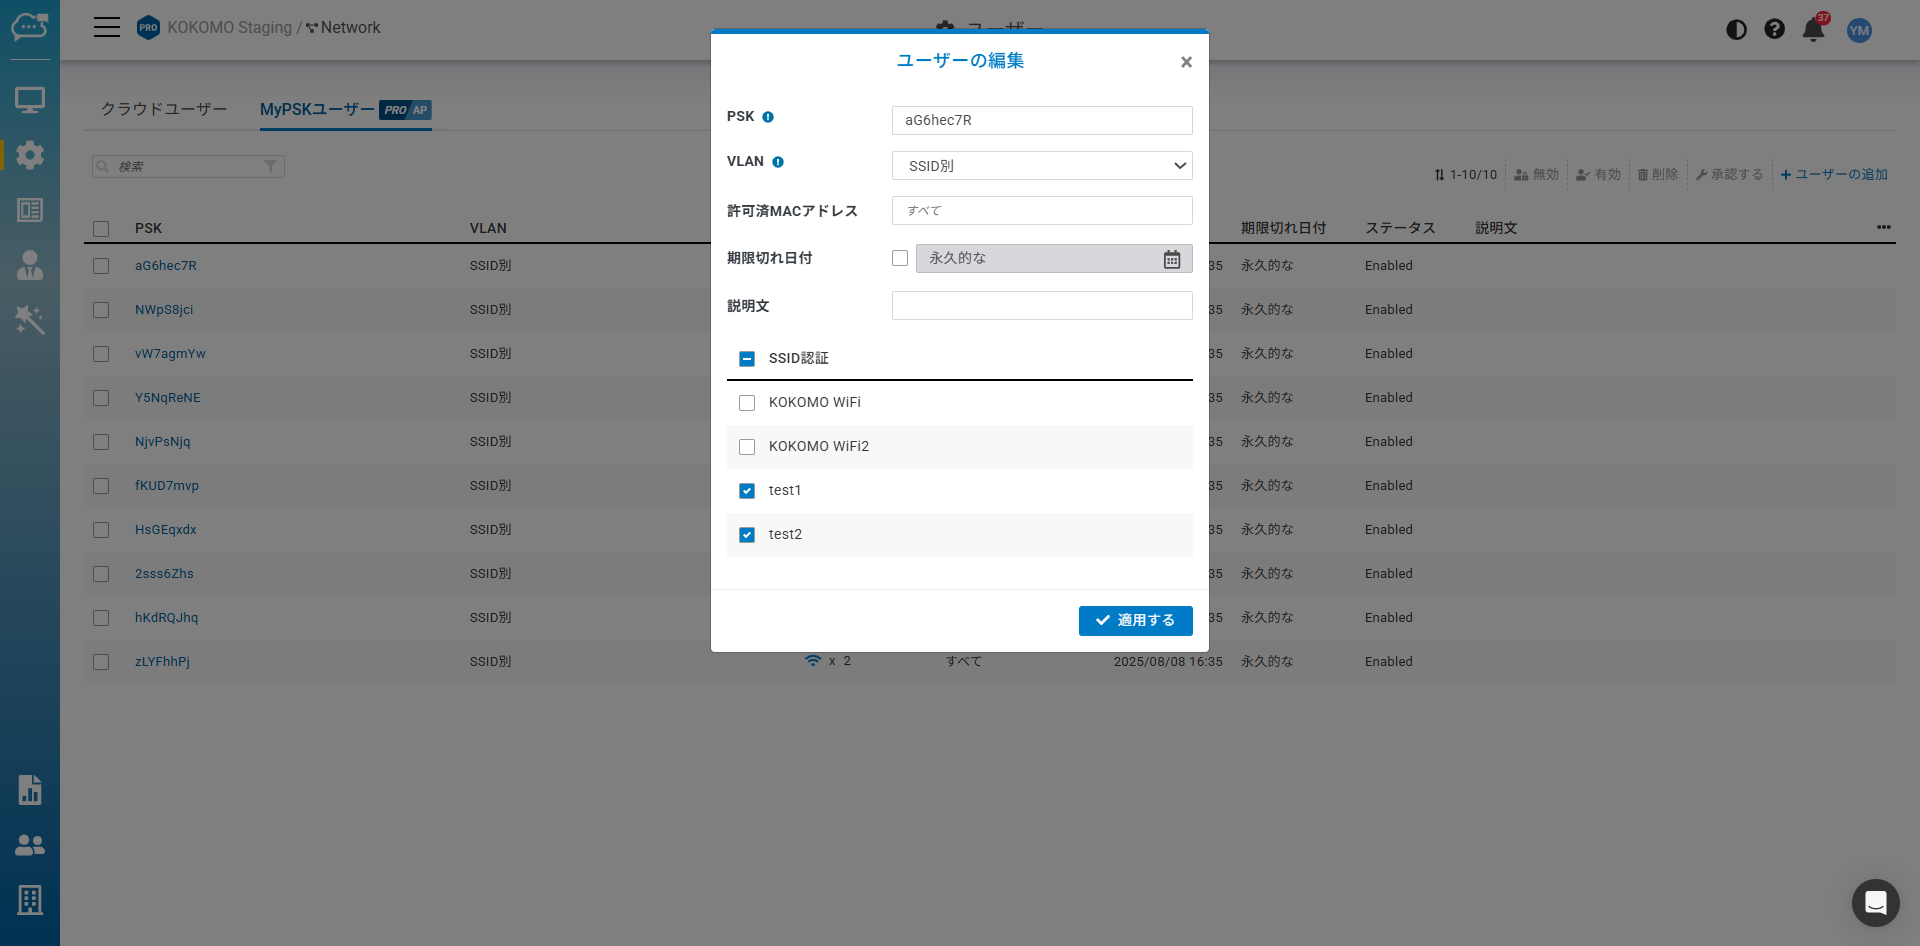Viewport: 1920px width, 946px height.
Task: Click the PSK info tooltip icon
Action: (768, 117)
